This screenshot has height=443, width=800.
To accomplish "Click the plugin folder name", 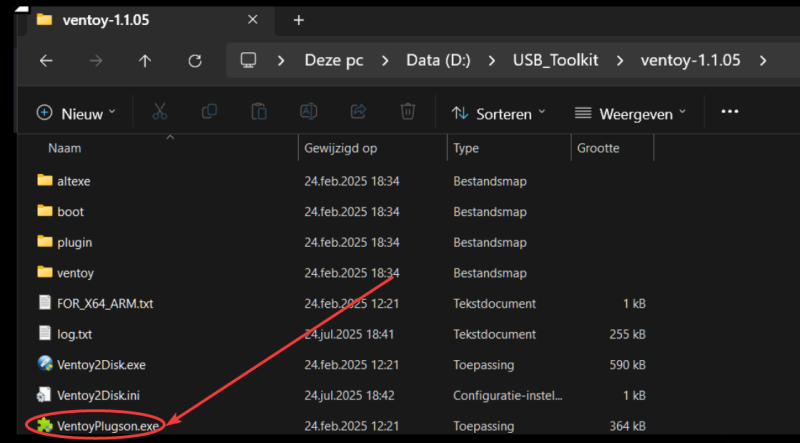I will pyautogui.click(x=74, y=242).
